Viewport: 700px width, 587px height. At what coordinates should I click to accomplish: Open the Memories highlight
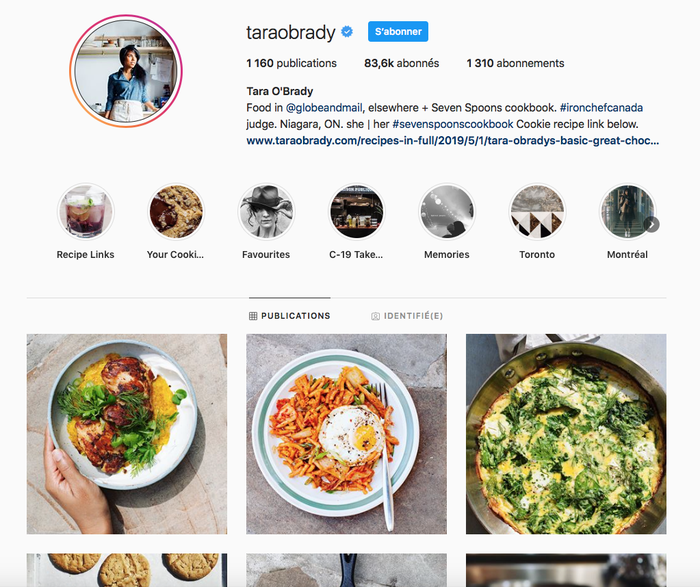(x=447, y=212)
